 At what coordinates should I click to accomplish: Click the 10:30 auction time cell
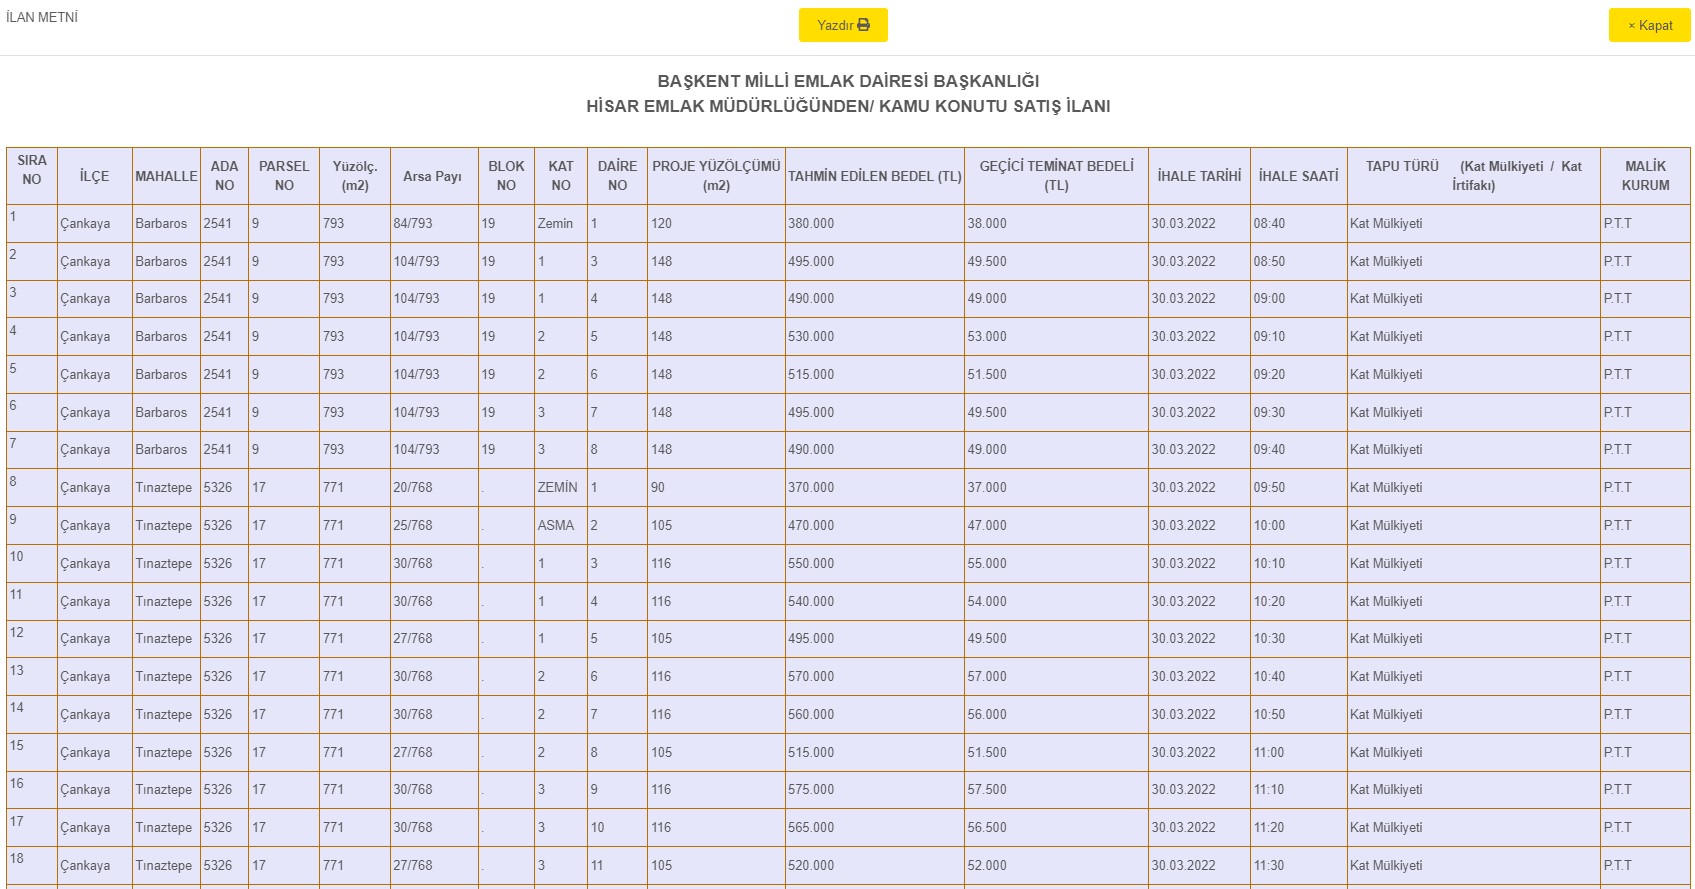pyautogui.click(x=1298, y=638)
